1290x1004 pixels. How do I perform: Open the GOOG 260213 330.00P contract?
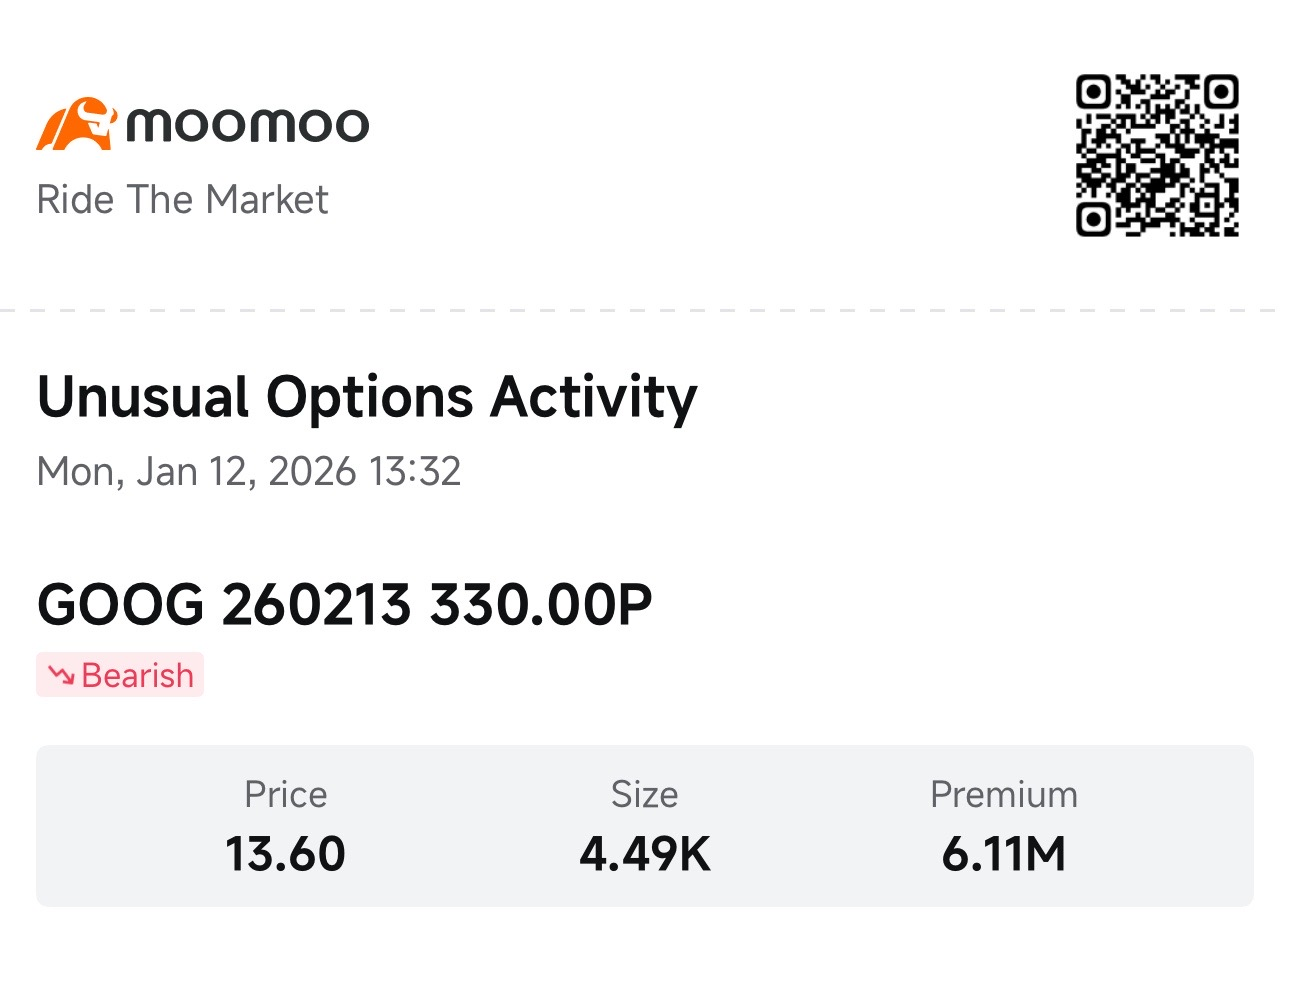[344, 605]
